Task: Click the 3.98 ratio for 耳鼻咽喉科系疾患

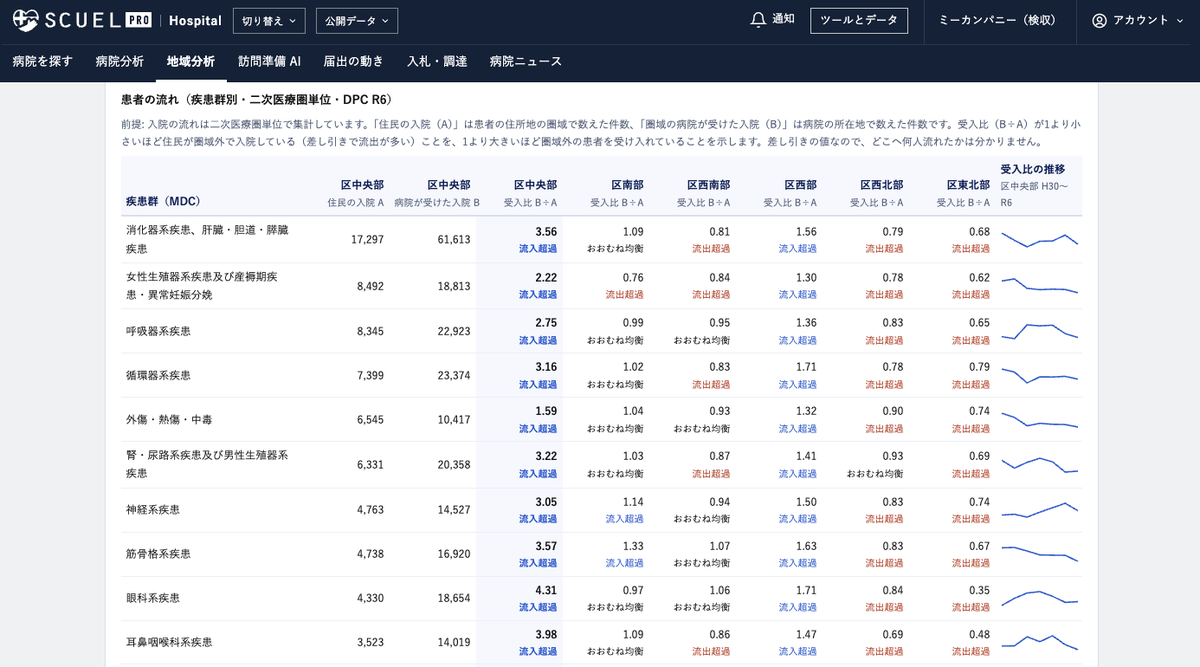Action: coord(545,635)
